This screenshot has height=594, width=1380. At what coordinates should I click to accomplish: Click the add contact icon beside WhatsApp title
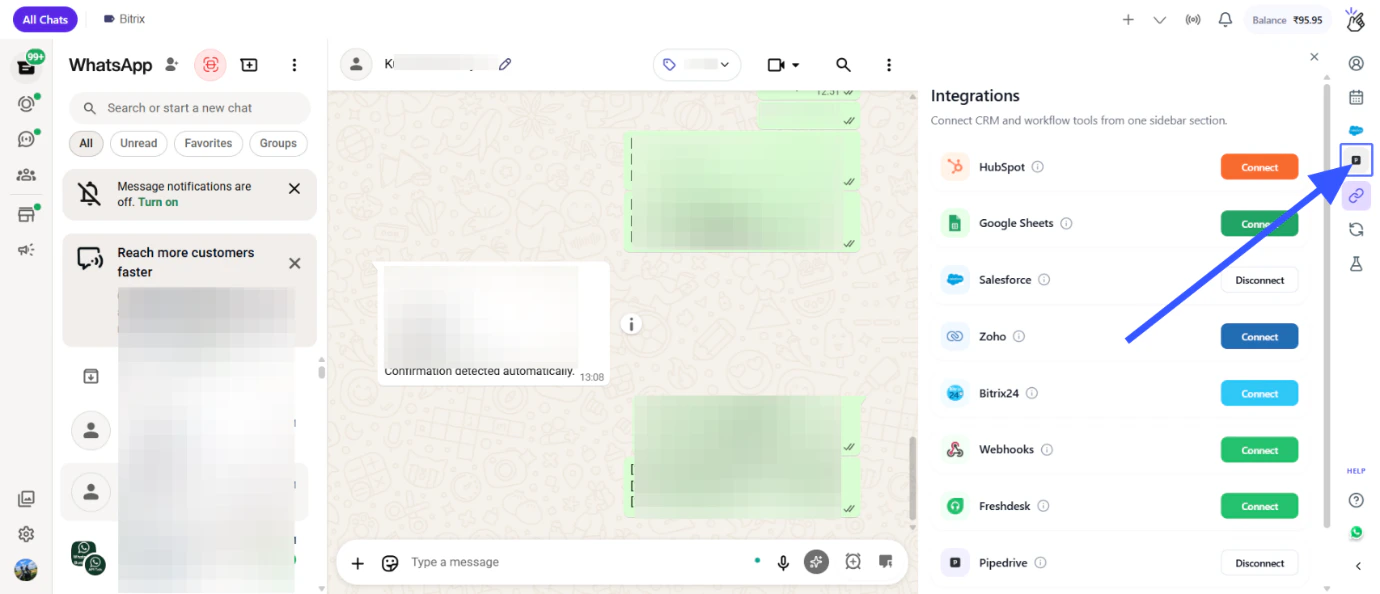(172, 65)
